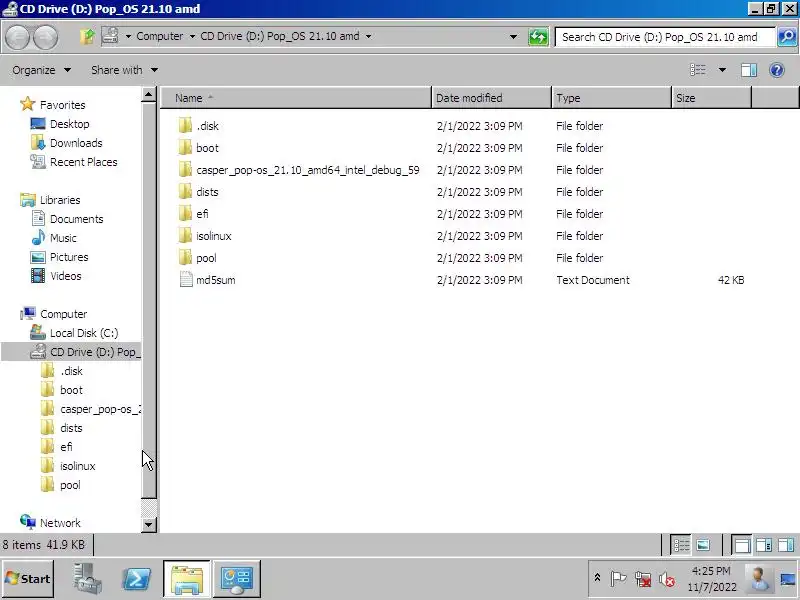Click the taskbar clock 4:25 PM
Viewport: 800px width, 600px height.
coord(711,570)
